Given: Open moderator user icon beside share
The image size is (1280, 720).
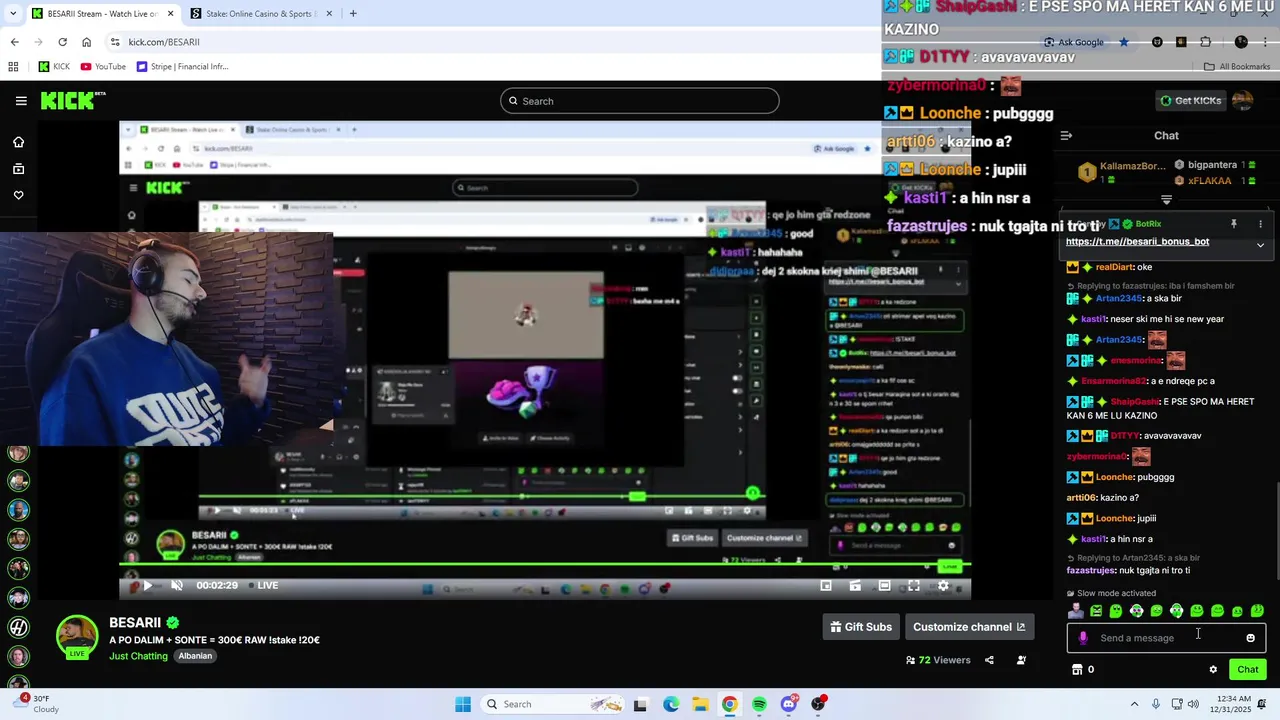Looking at the screenshot, I should coord(1021,660).
